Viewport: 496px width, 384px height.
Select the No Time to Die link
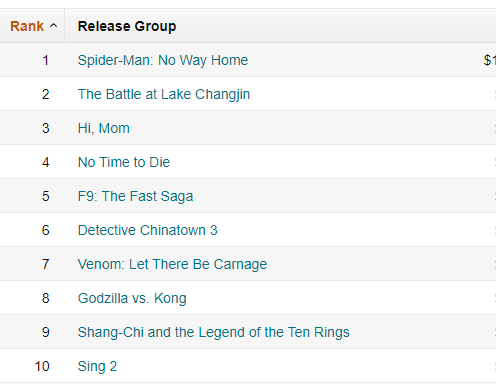click(x=124, y=162)
